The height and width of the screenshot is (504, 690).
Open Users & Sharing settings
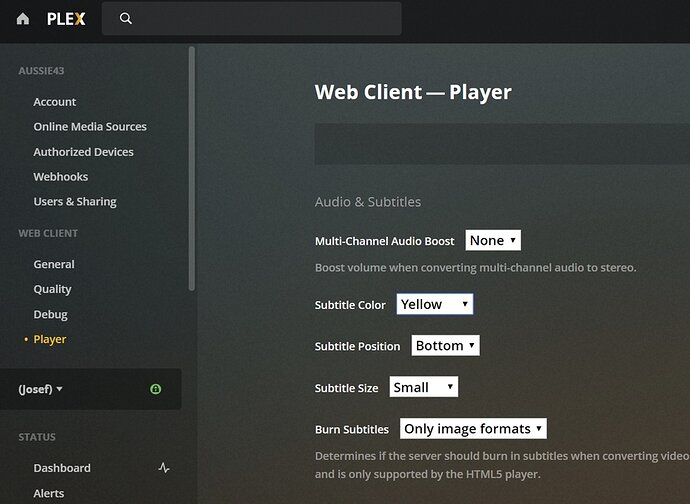pos(75,202)
